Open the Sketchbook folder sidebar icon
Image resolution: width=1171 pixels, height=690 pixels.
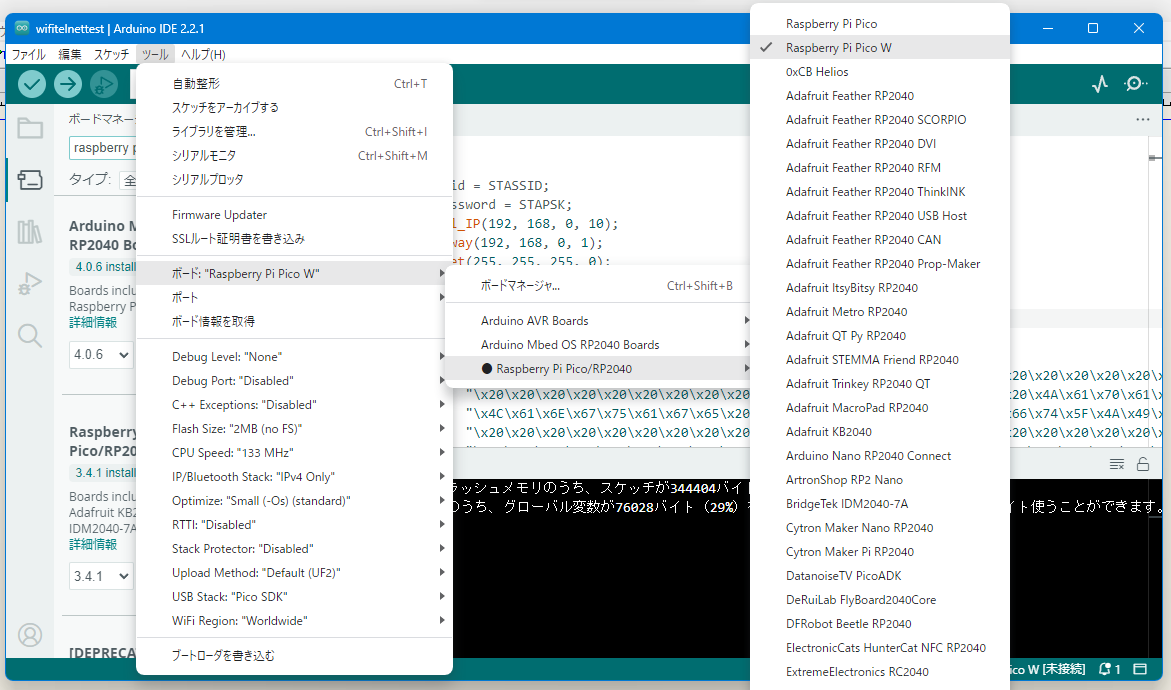pos(30,128)
